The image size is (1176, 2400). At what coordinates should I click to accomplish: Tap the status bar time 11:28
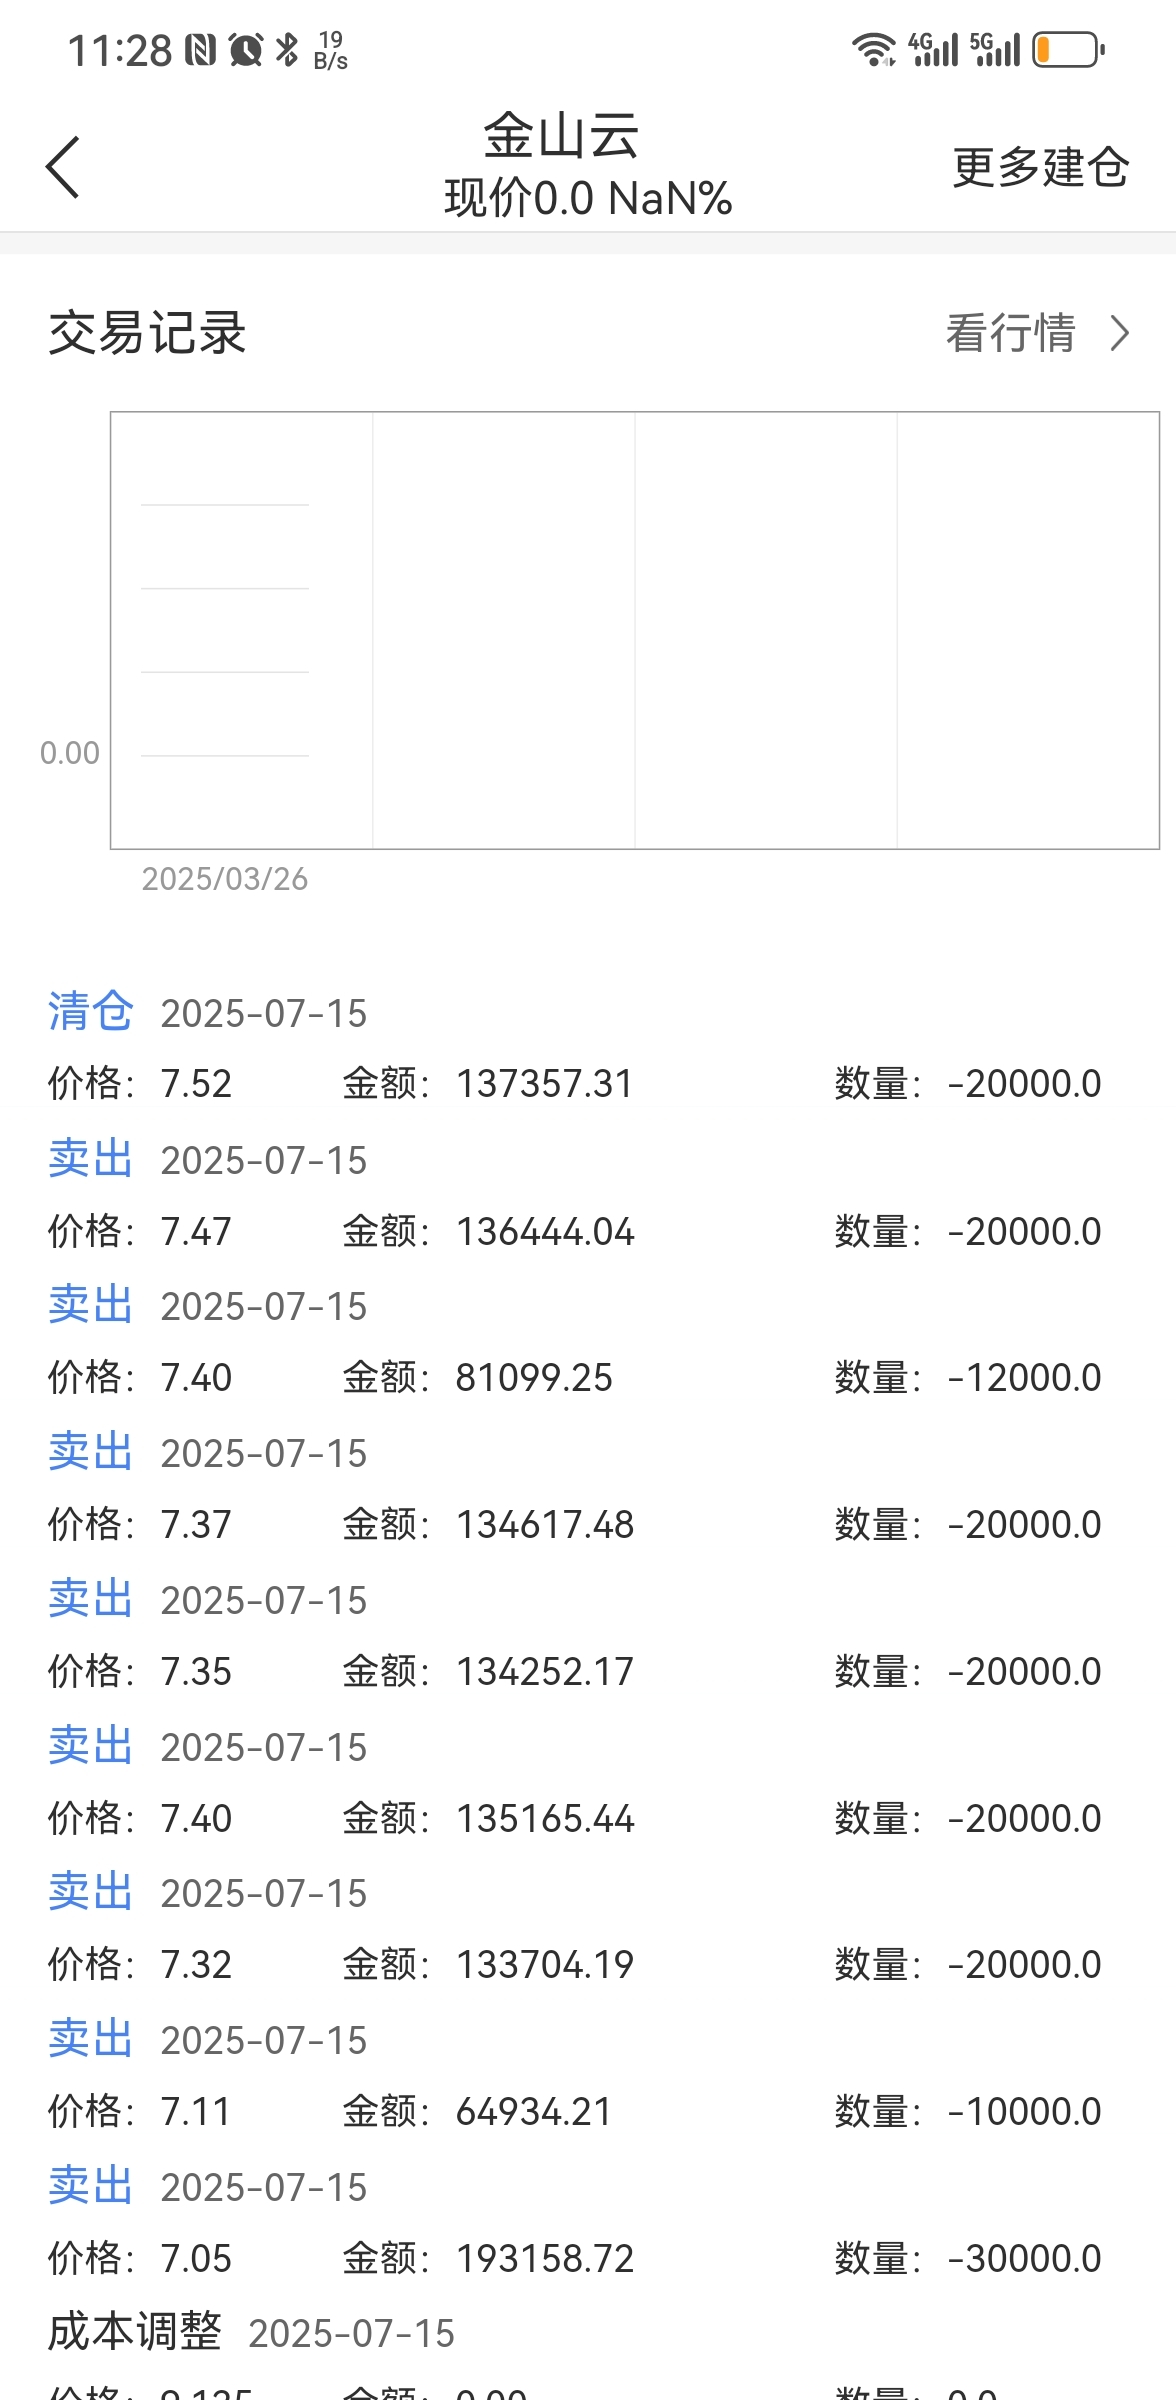click(x=120, y=50)
